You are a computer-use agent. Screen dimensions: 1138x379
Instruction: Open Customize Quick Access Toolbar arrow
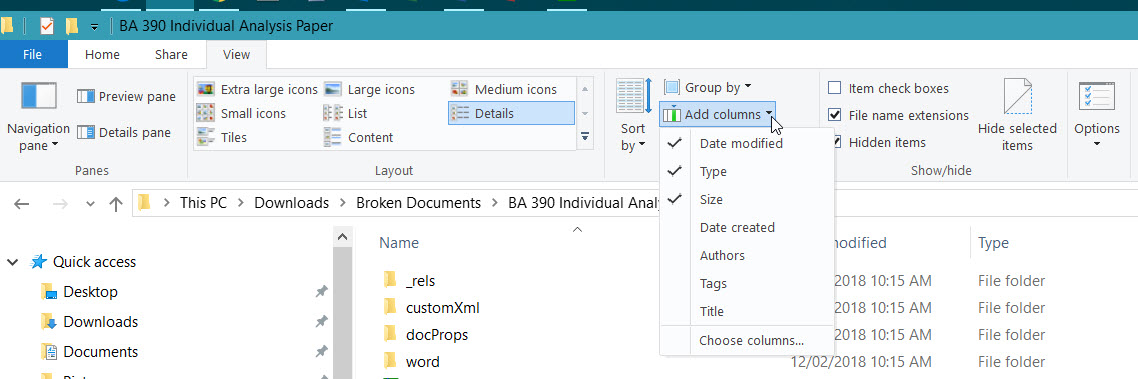94,28
